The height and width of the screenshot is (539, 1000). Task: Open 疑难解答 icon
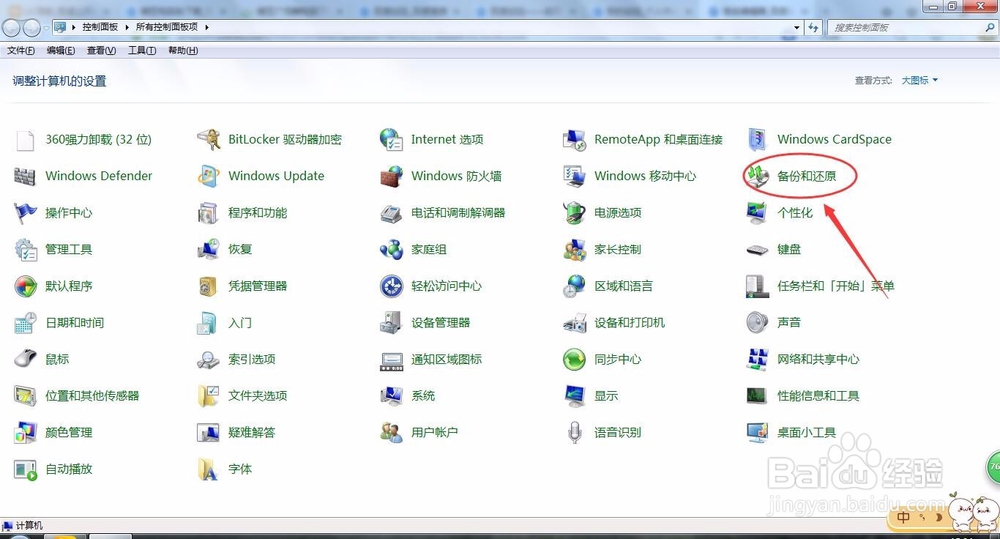click(209, 432)
